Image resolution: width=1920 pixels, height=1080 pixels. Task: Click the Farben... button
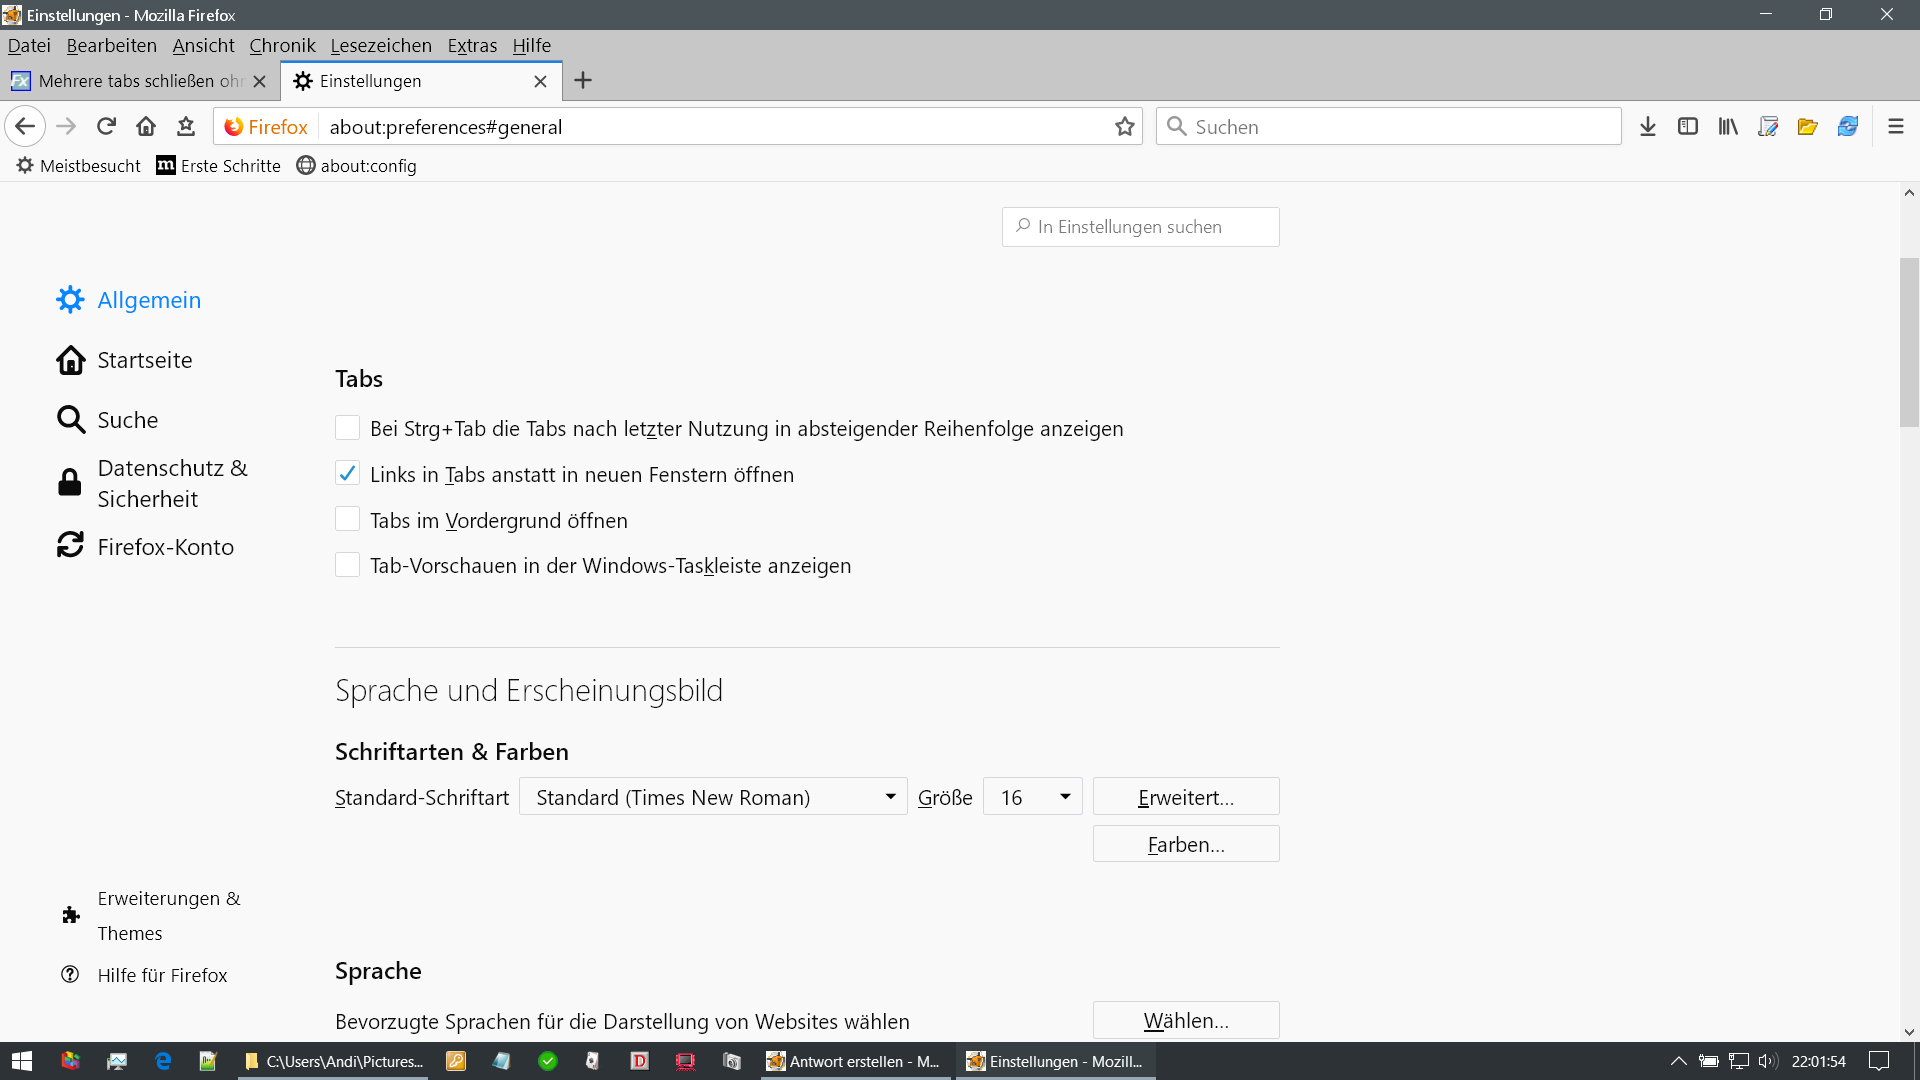pos(1186,844)
